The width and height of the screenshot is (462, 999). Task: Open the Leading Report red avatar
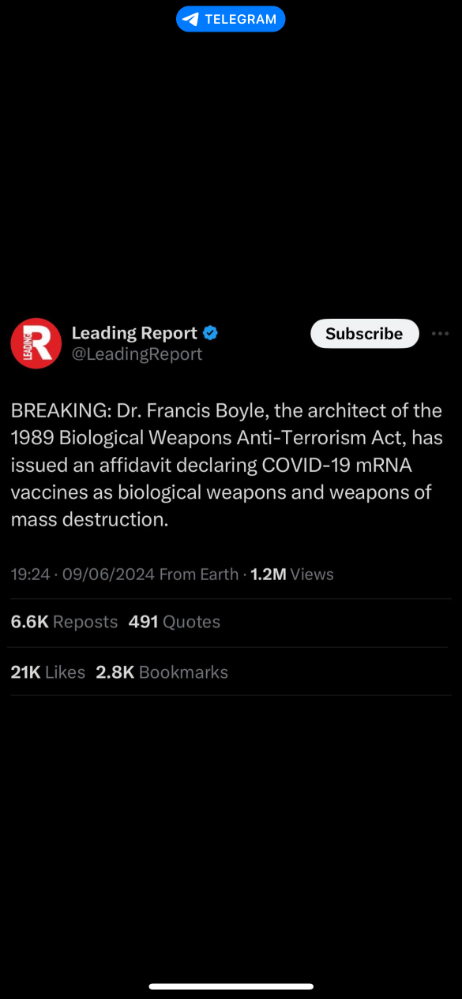pyautogui.click(x=36, y=343)
